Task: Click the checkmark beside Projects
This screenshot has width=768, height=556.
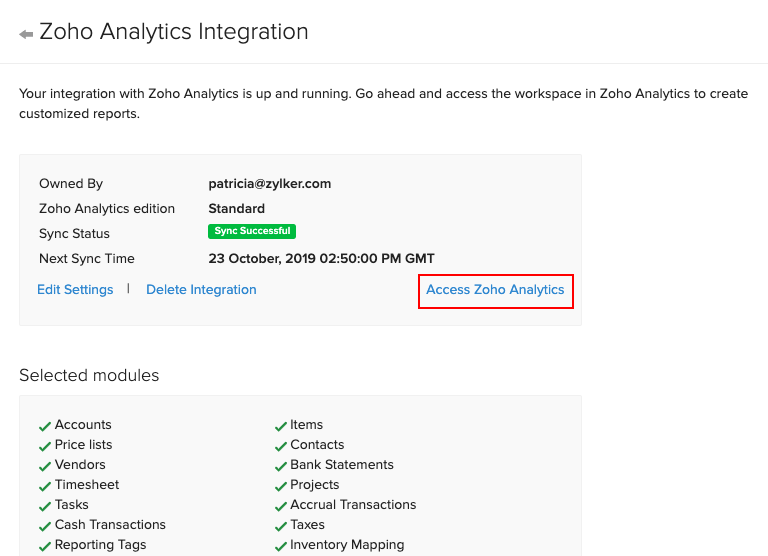Action: point(281,486)
